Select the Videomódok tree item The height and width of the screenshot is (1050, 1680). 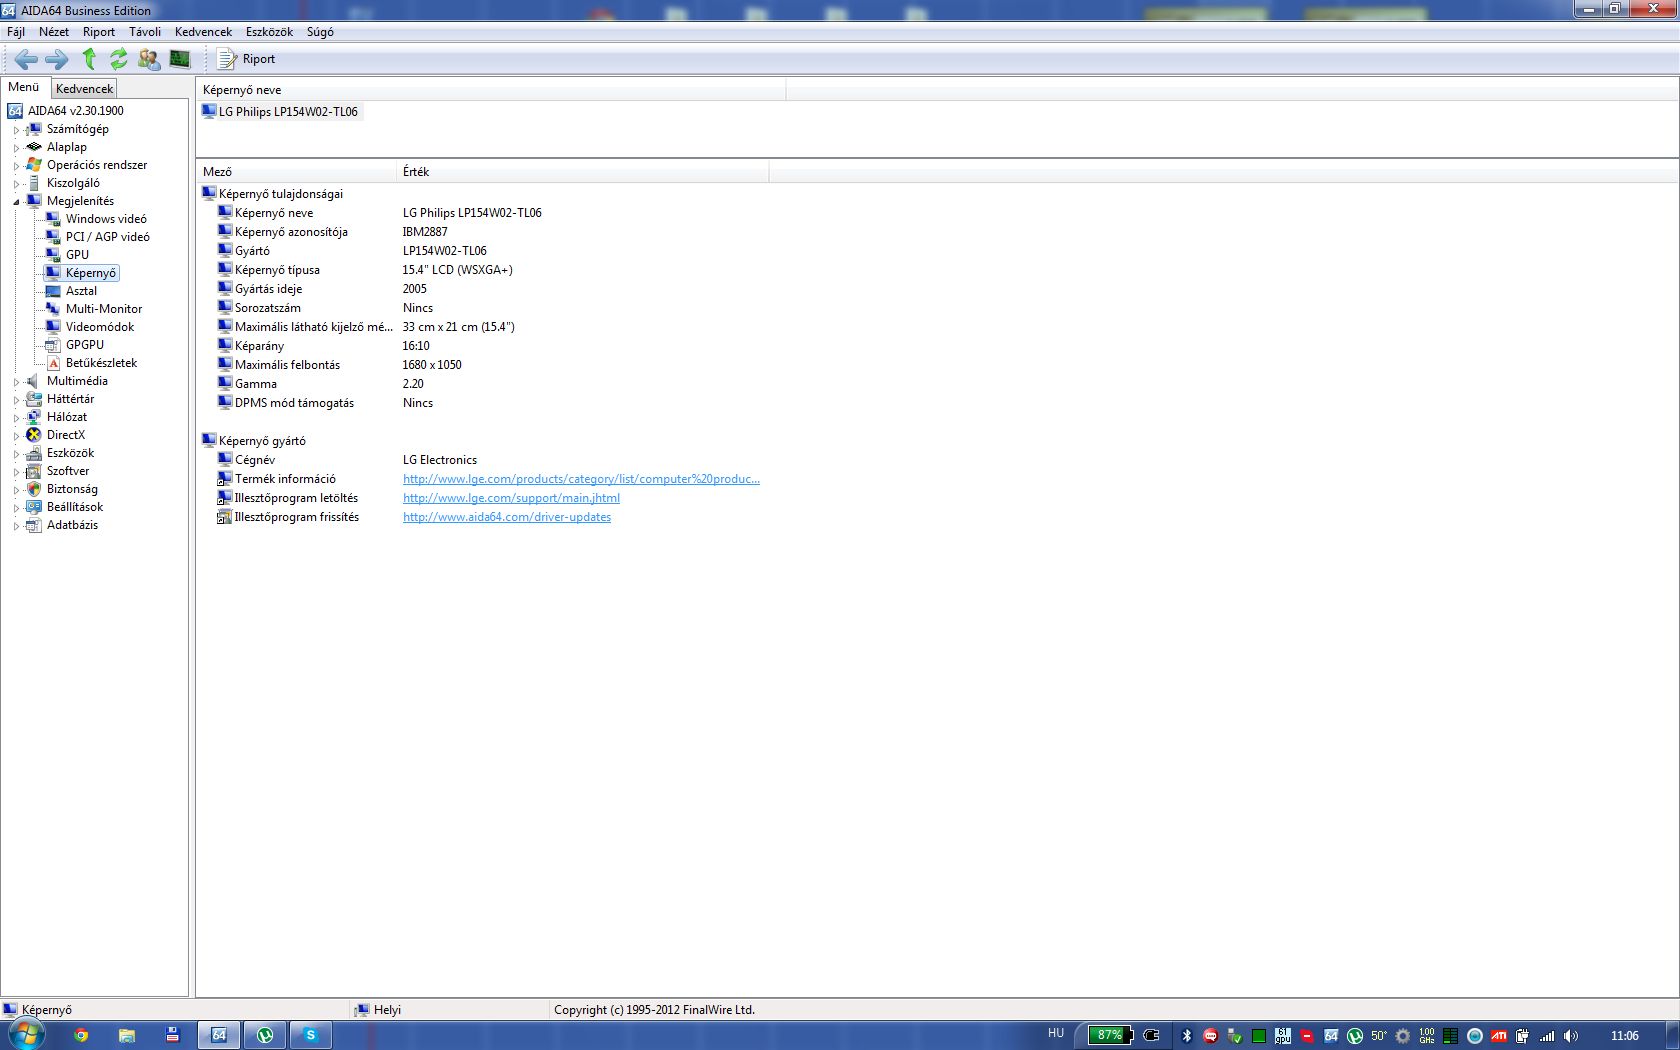tap(100, 327)
